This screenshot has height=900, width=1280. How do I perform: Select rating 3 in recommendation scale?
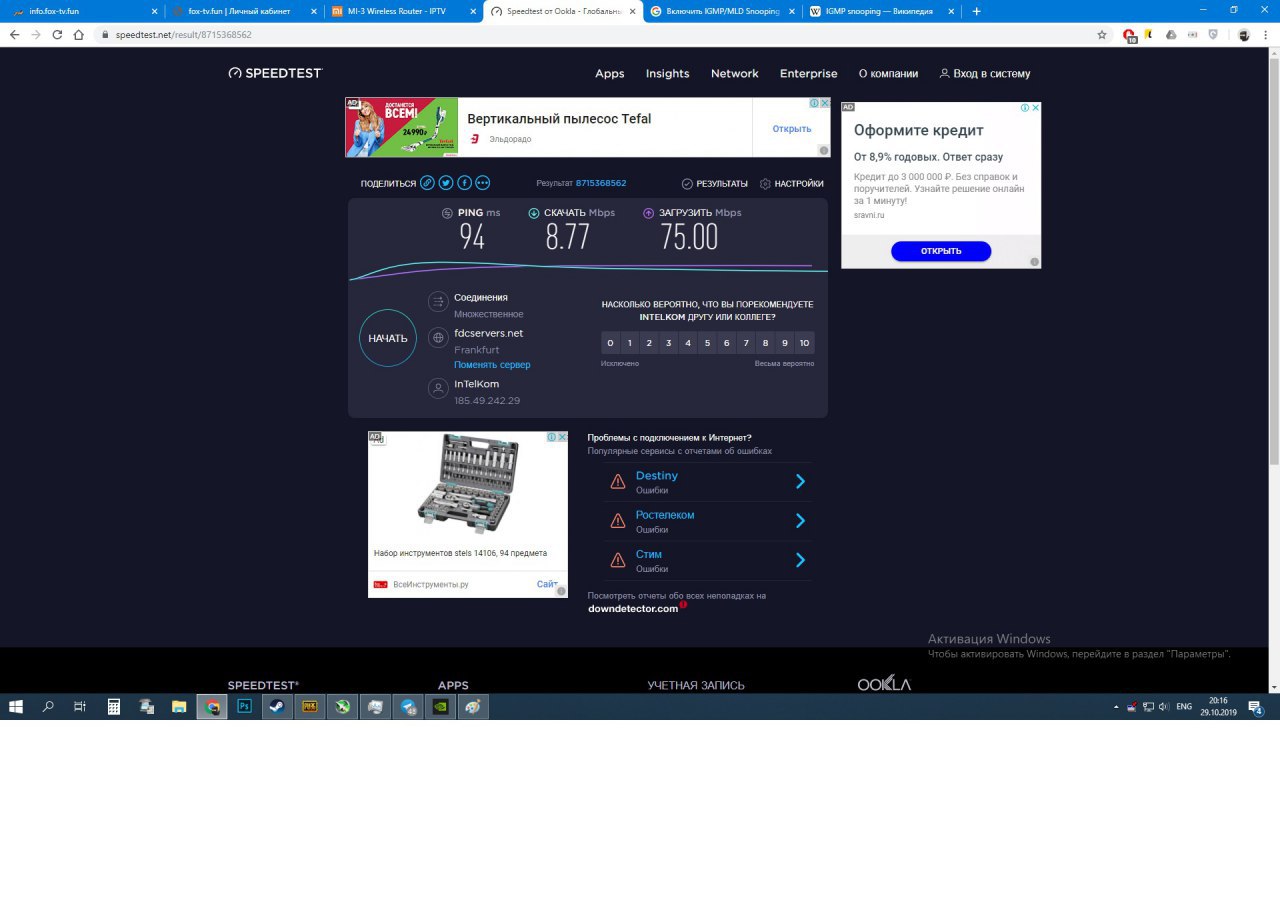669,343
